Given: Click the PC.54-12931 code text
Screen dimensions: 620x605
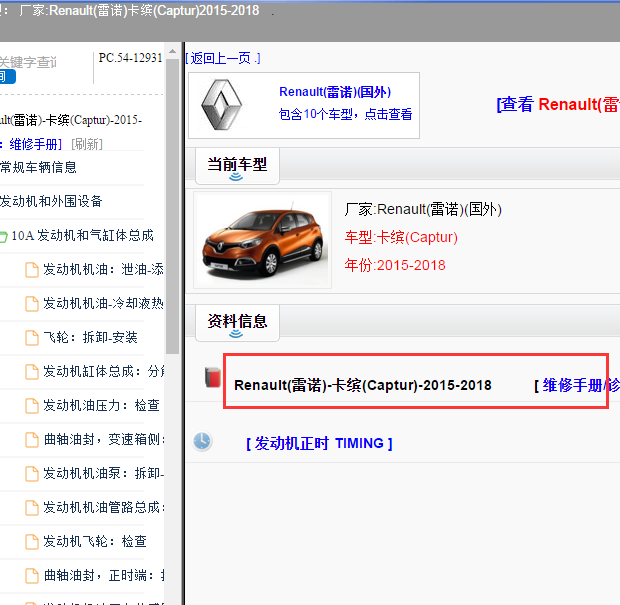Looking at the screenshot, I should (x=130, y=58).
